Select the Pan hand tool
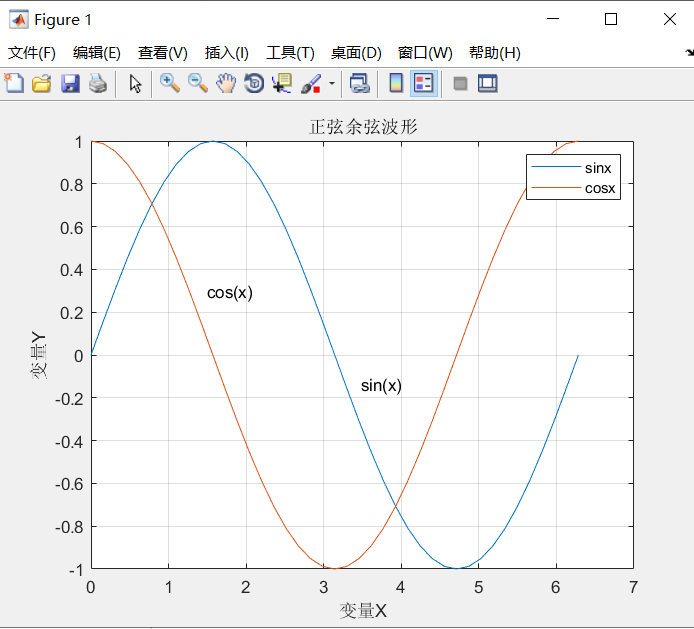Viewport: 694px width, 629px height. 226,83
